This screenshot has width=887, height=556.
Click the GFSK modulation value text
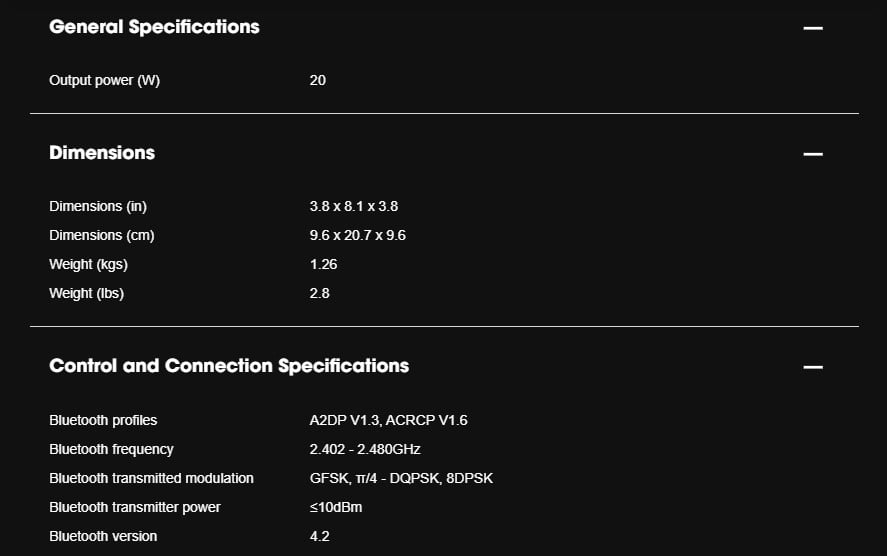[401, 479]
